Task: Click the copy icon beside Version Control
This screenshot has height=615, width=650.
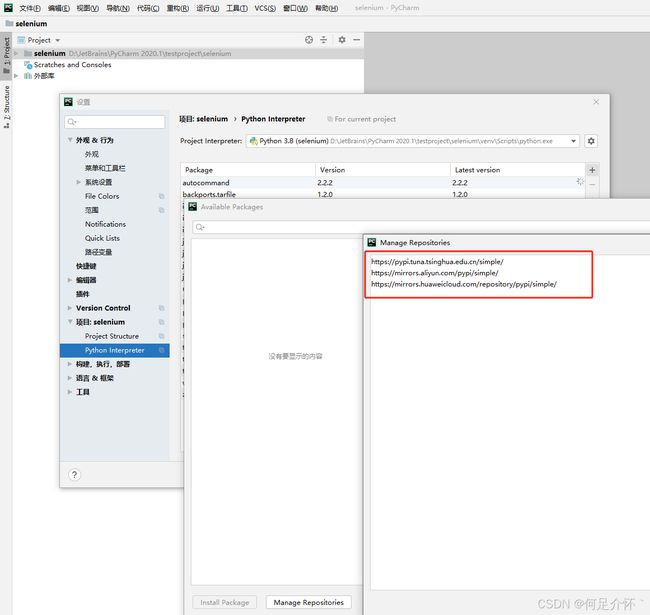Action: [x=161, y=308]
